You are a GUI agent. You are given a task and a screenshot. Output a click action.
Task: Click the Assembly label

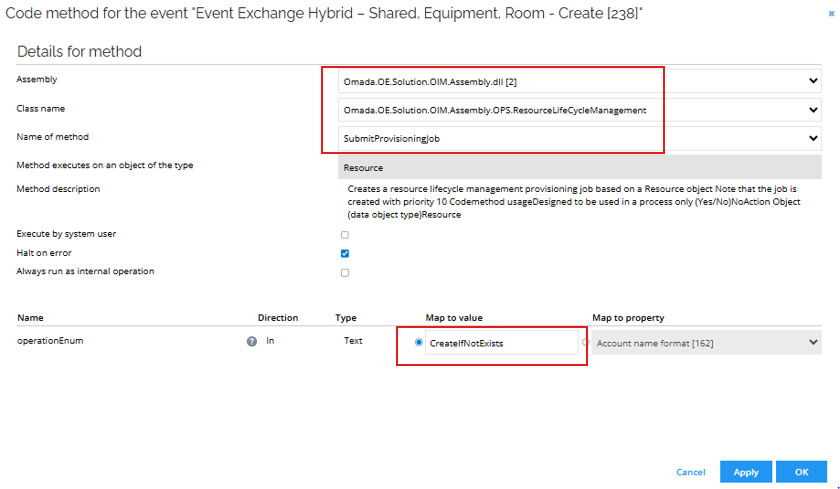pos(36,79)
